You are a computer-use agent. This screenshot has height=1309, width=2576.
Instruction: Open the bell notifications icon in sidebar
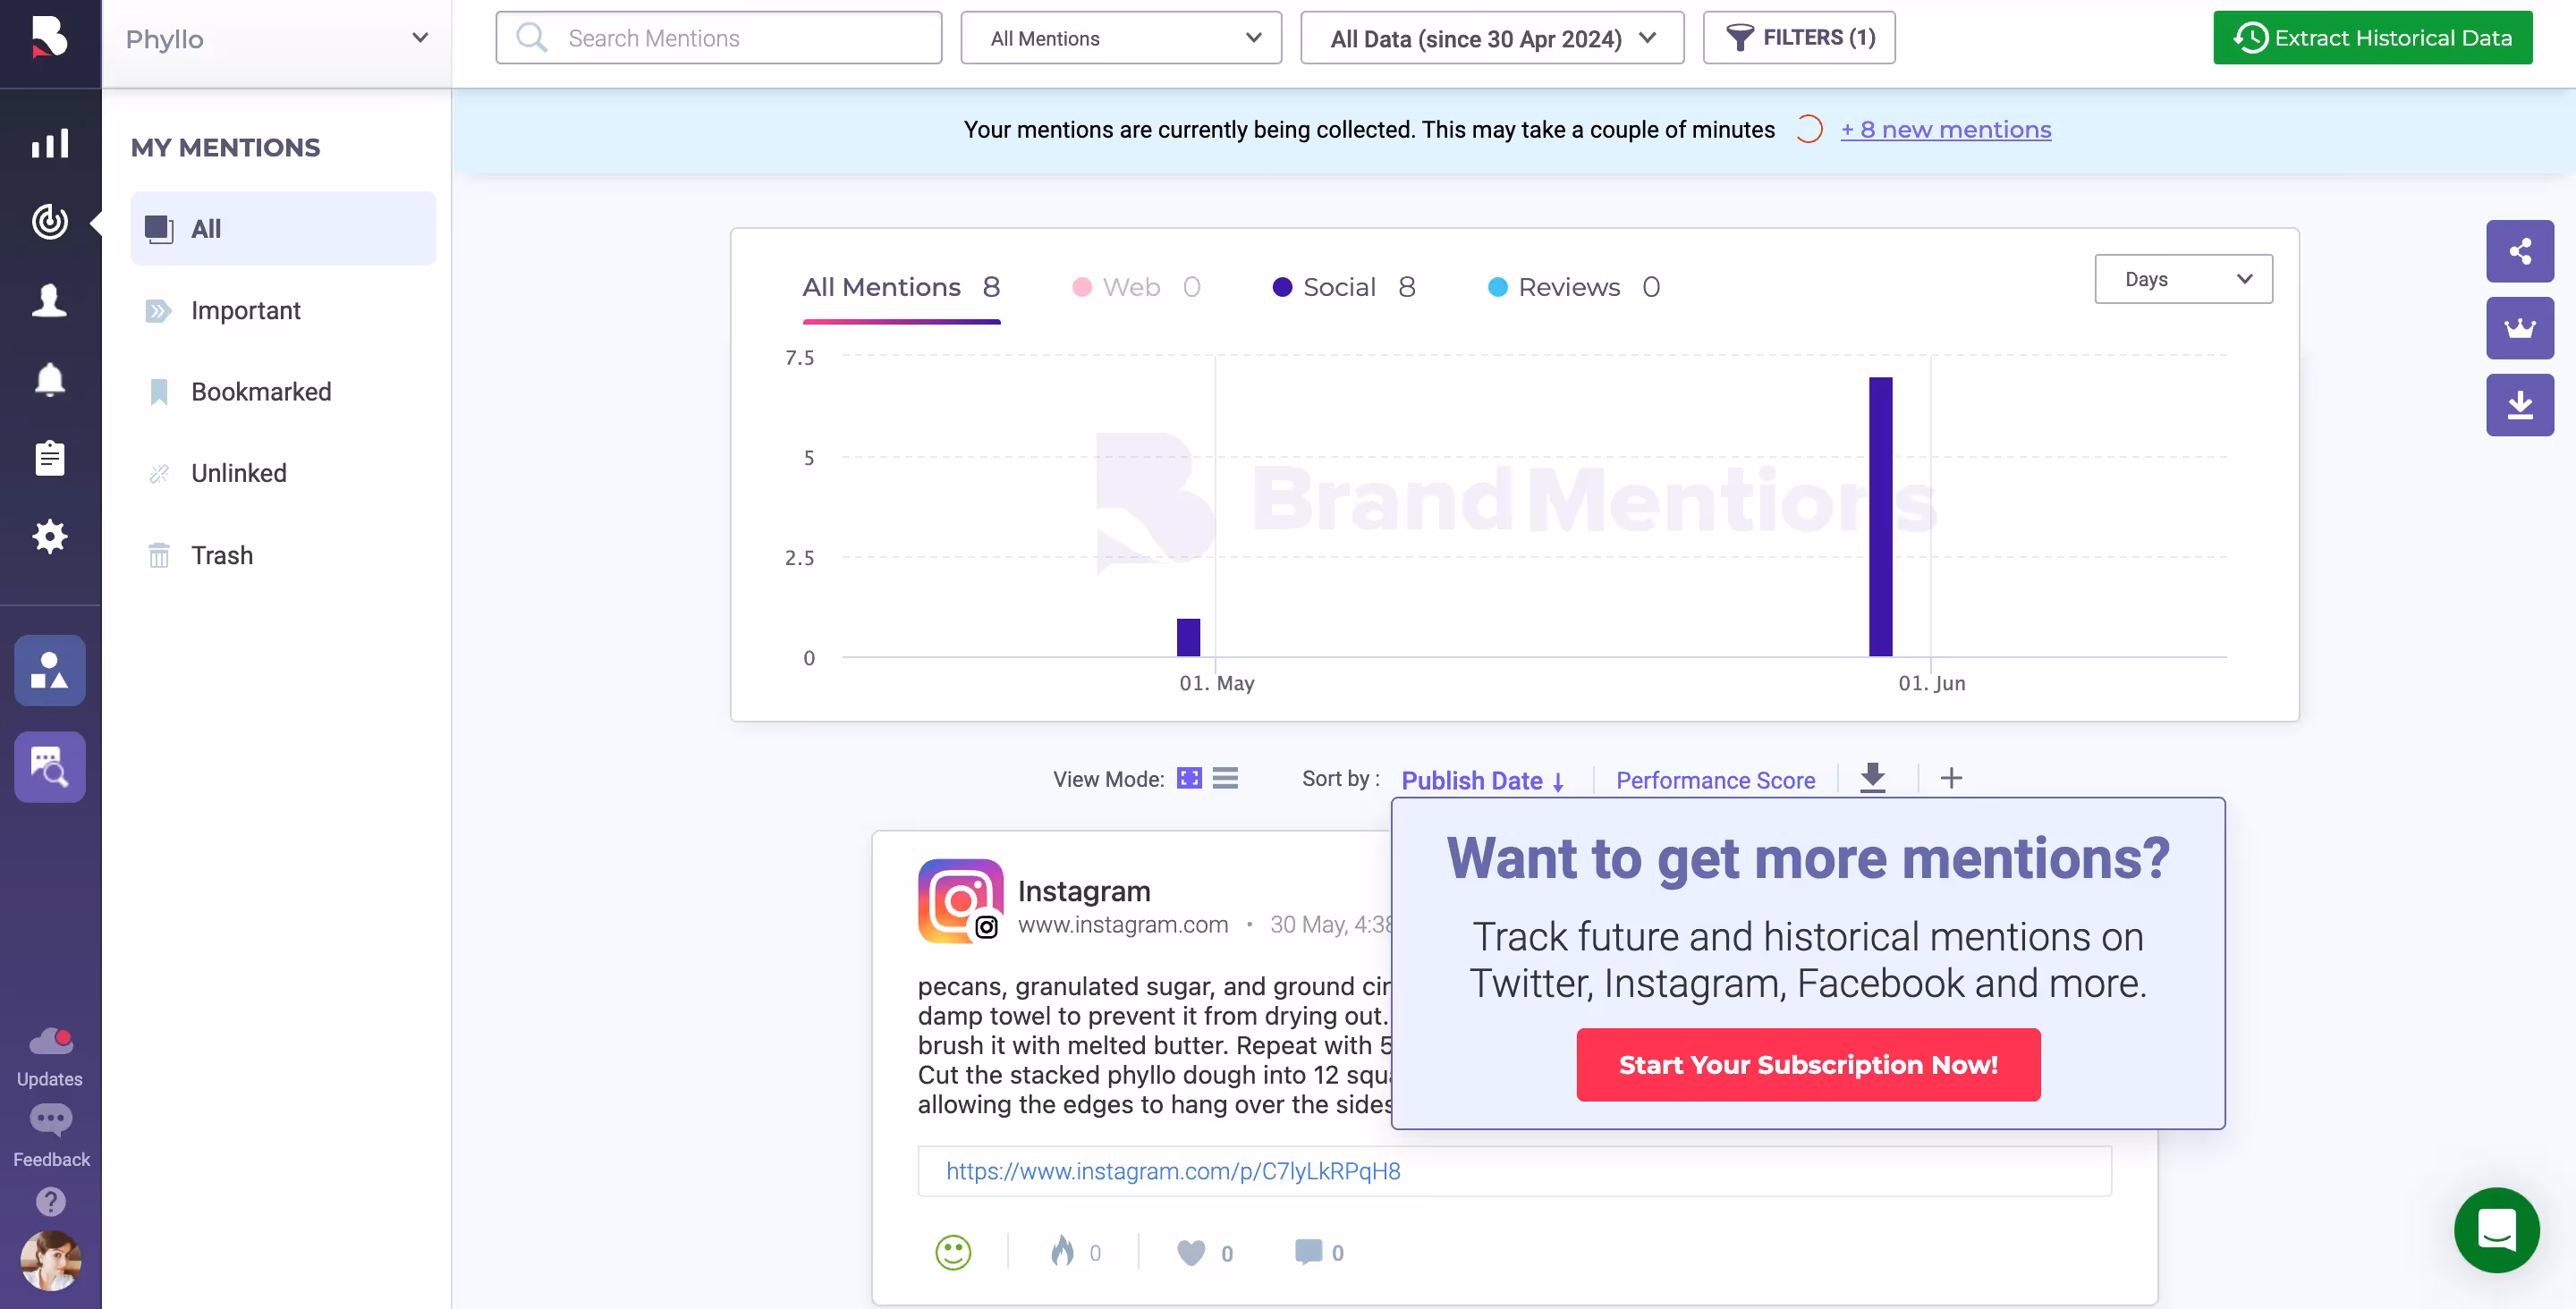49,380
